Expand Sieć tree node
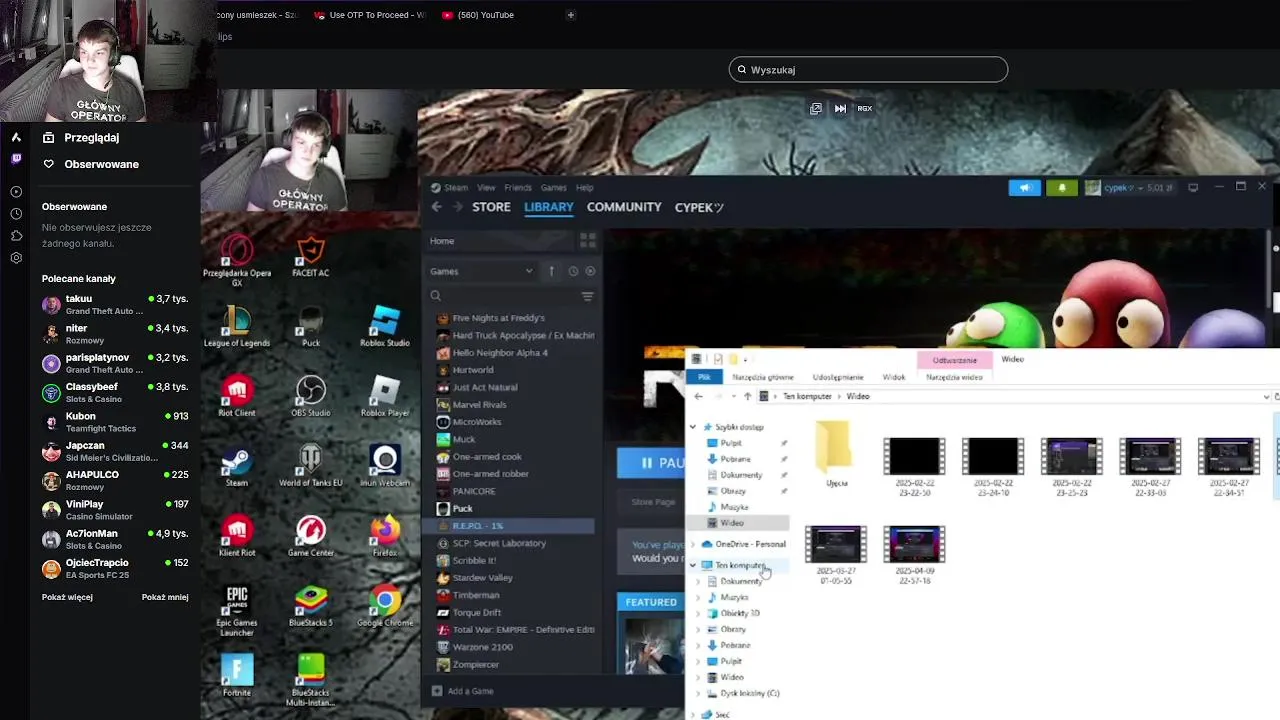The width and height of the screenshot is (1280, 720). [x=693, y=714]
